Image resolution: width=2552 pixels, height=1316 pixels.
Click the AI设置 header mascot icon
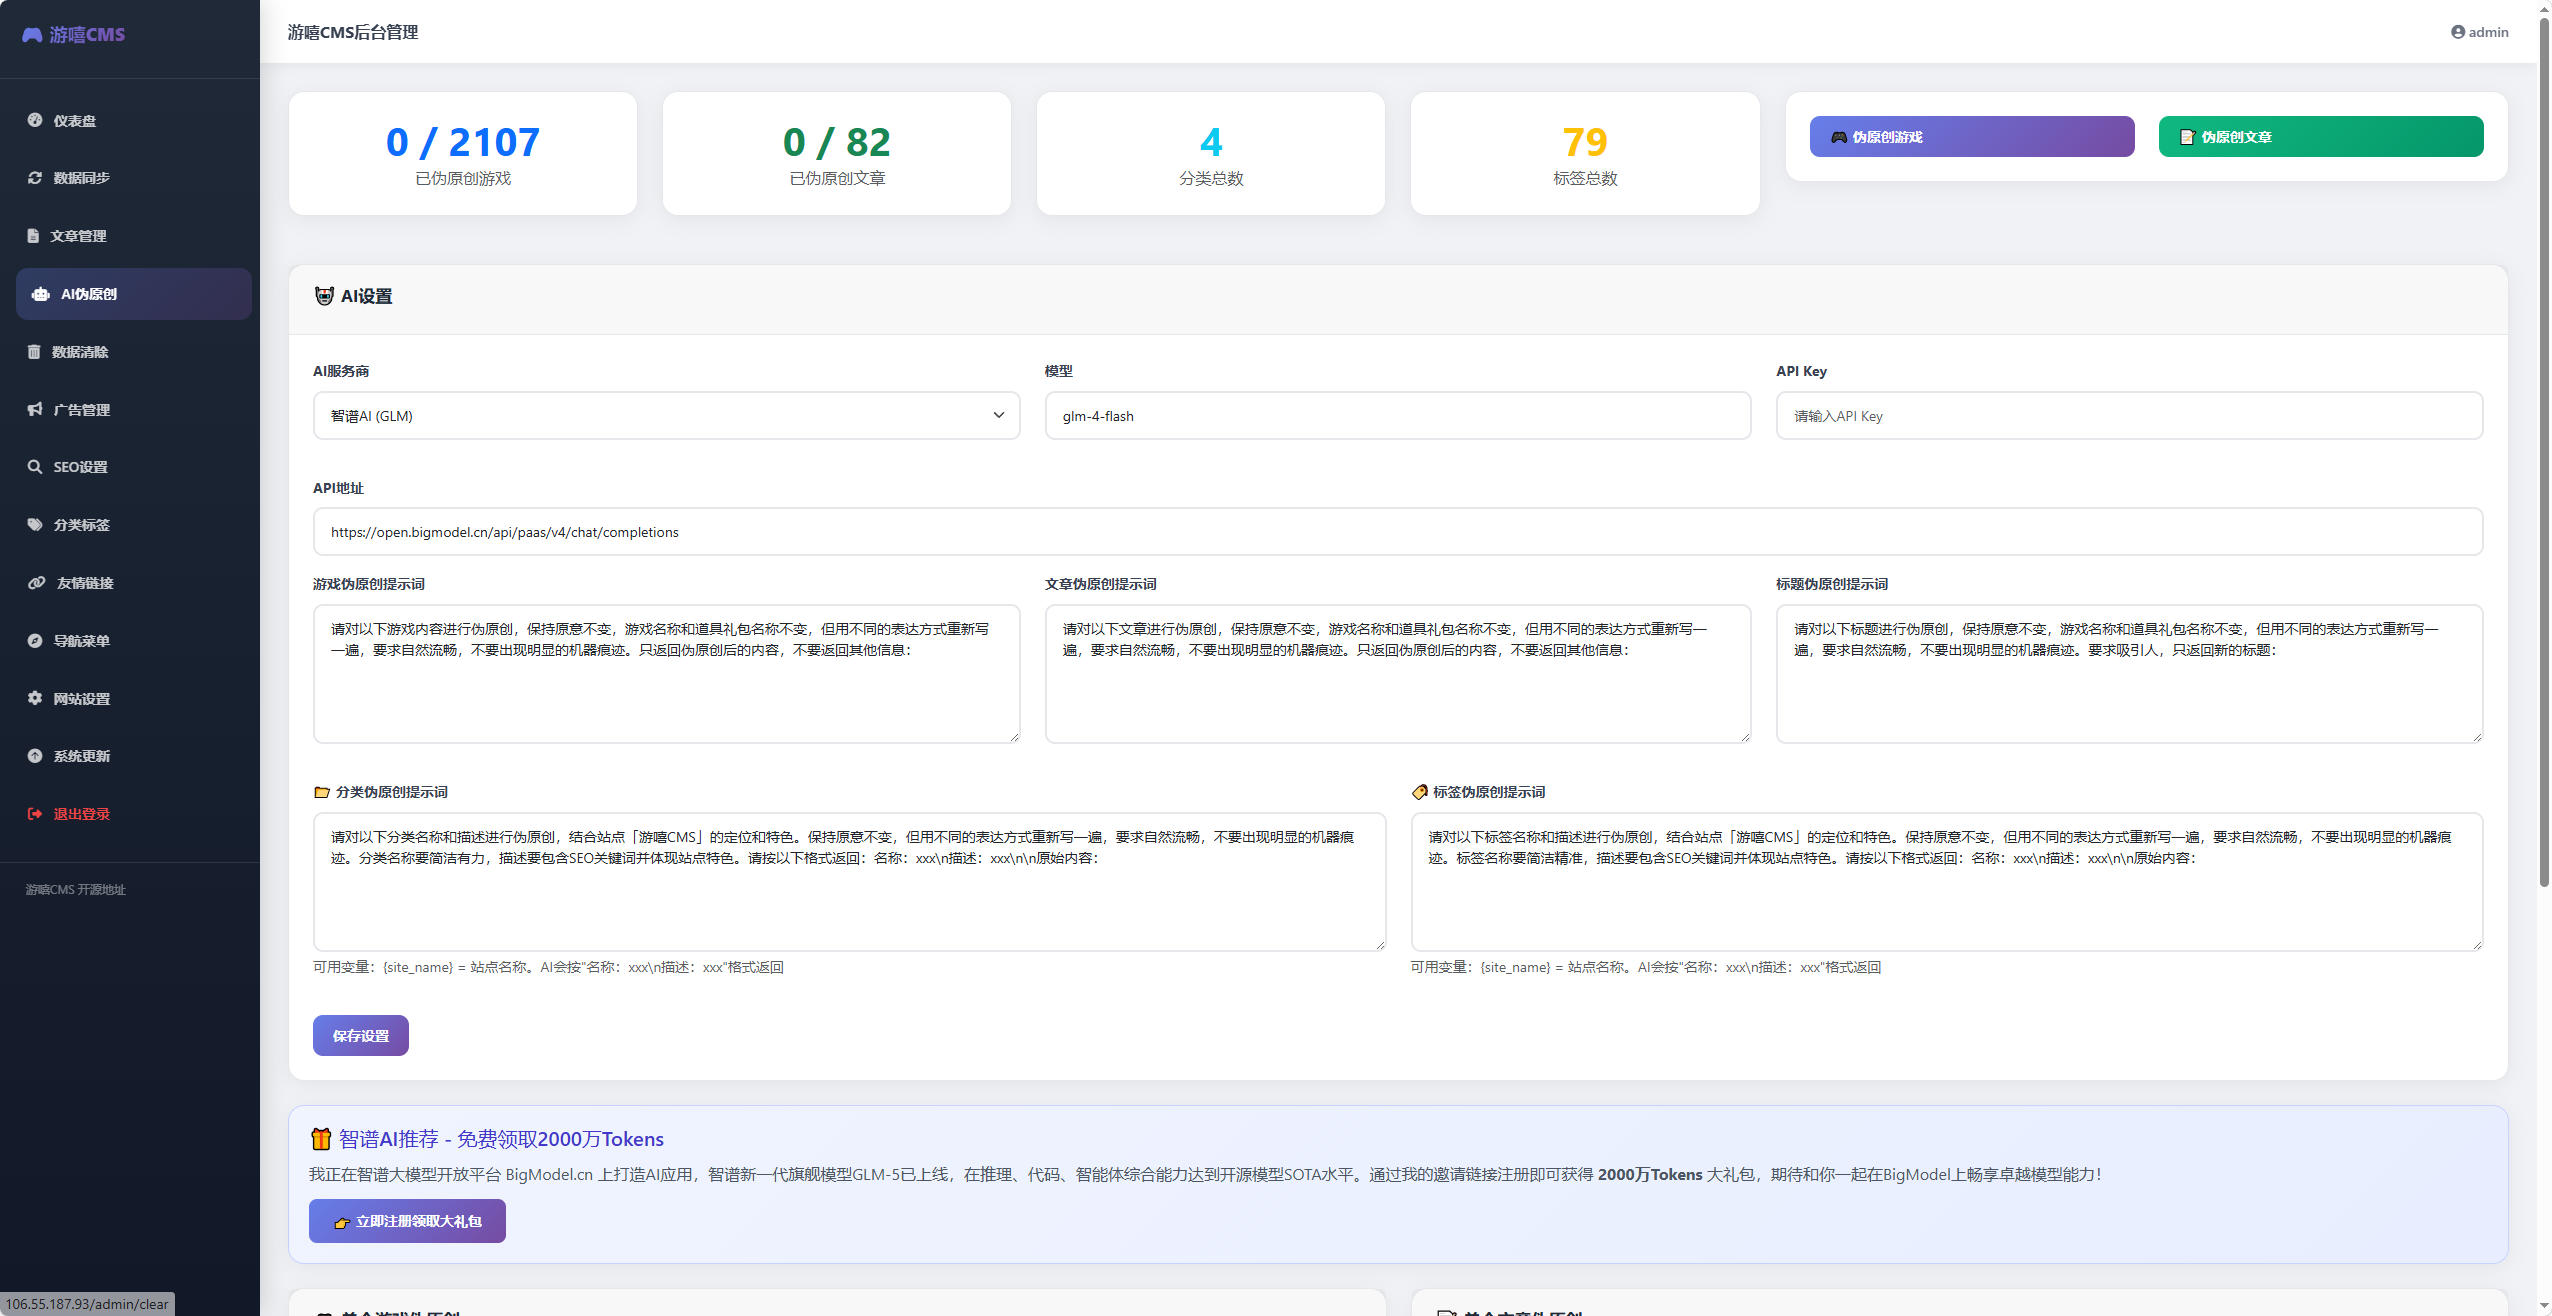point(324,296)
